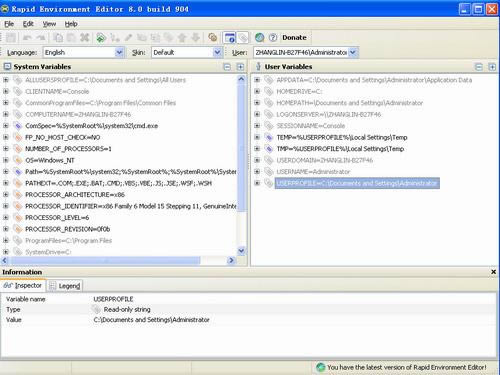Select the HOMEDRIVE=C: row
The height and width of the screenshot is (375, 500).
pyautogui.click(x=299, y=92)
